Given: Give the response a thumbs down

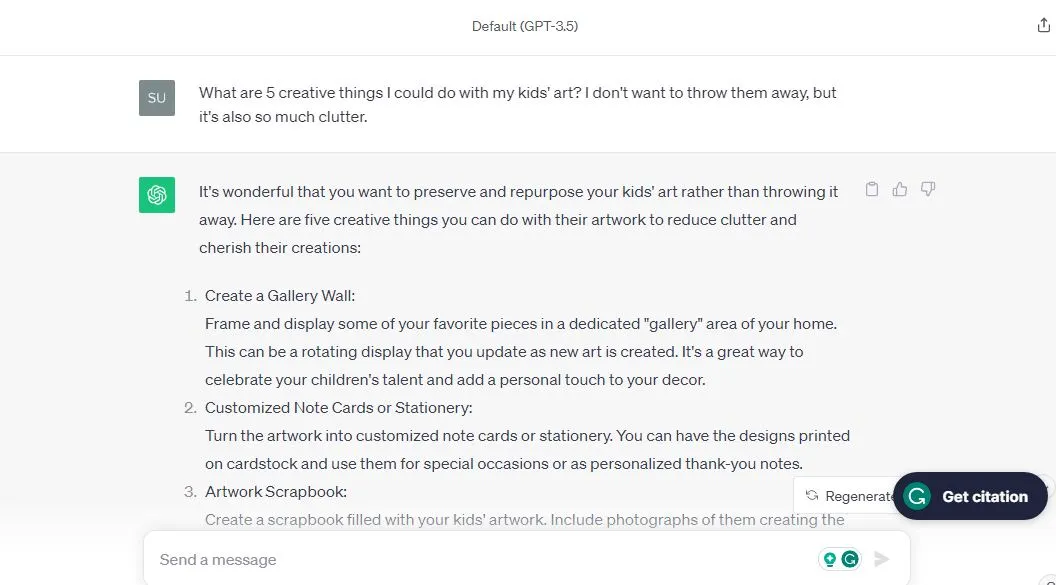Looking at the screenshot, I should coord(928,189).
